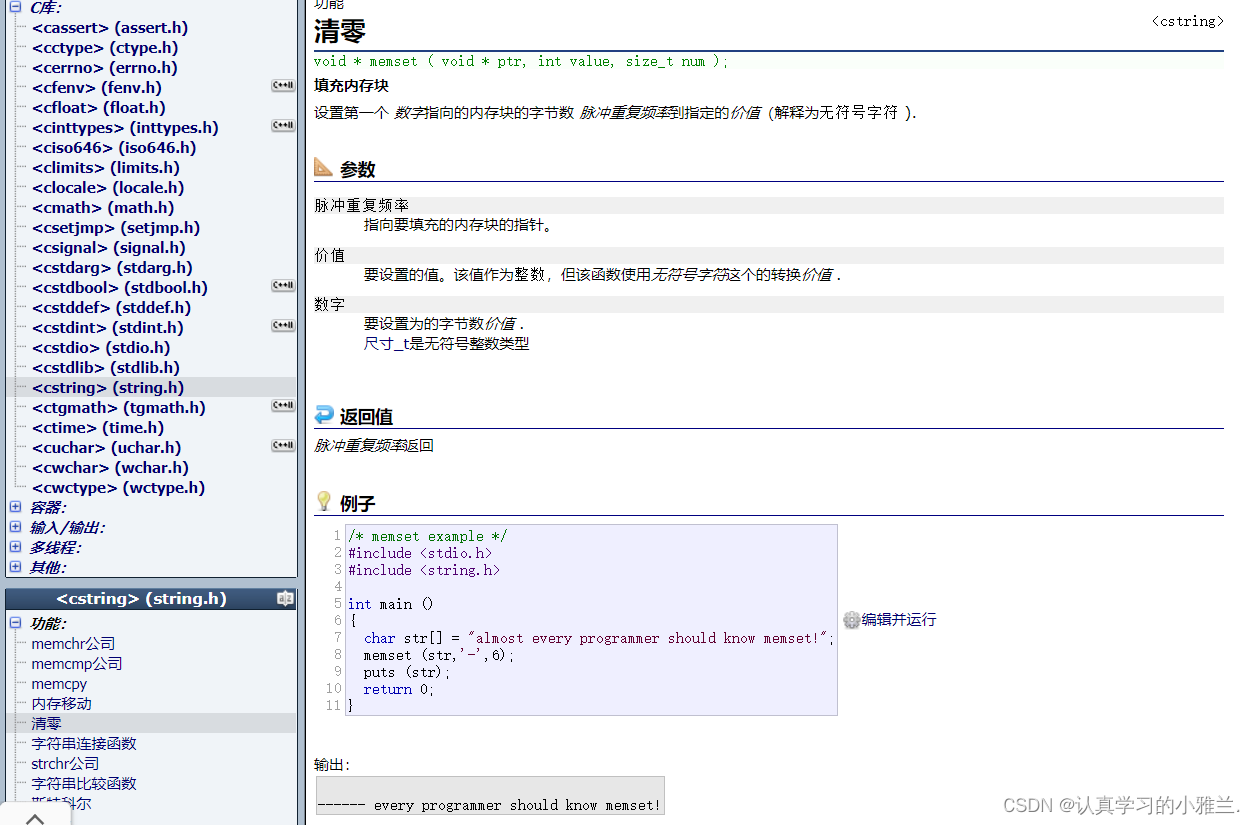This screenshot has width=1255, height=825.
Task: Click the gear icon beside 编辑并运行
Action: tap(851, 620)
